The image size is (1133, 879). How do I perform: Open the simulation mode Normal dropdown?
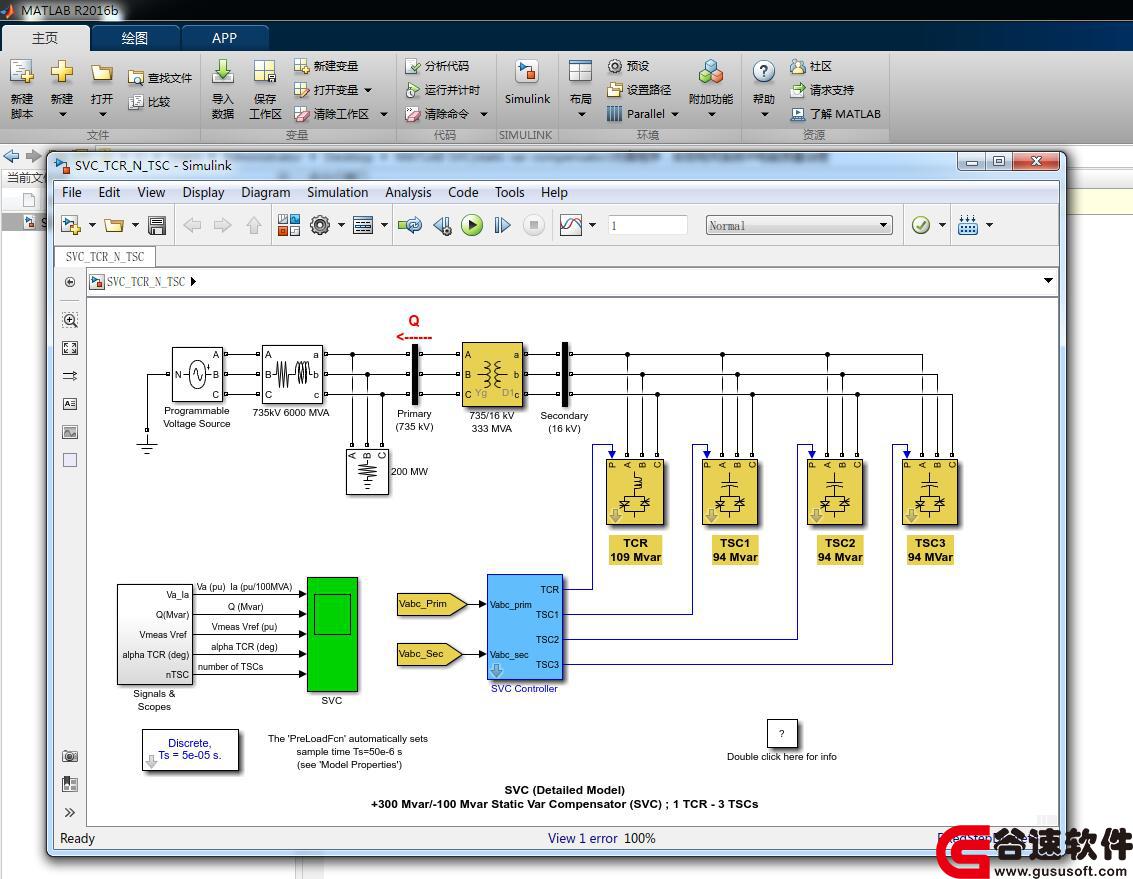click(x=798, y=226)
